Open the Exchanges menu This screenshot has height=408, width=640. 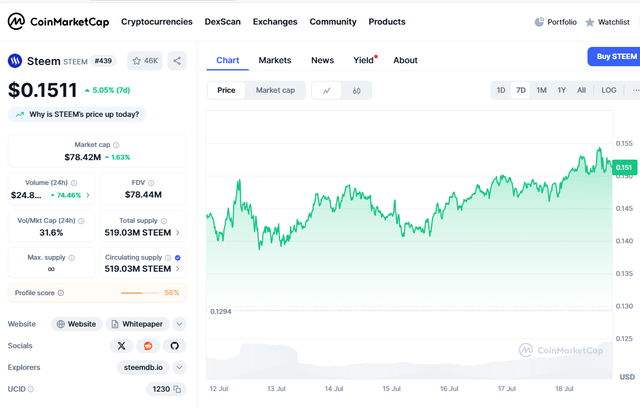(x=275, y=22)
